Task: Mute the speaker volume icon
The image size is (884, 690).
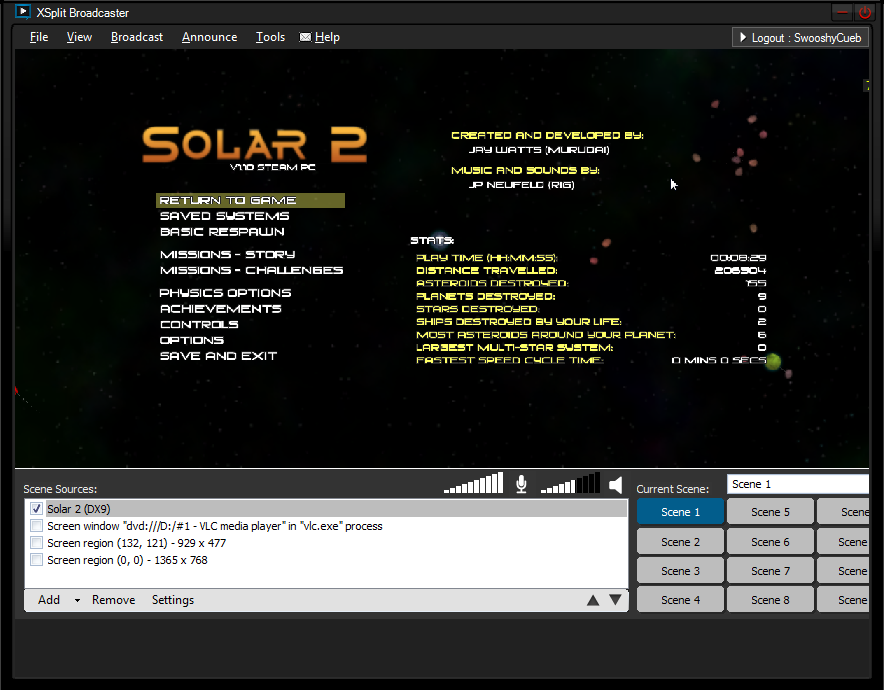Action: click(616, 485)
